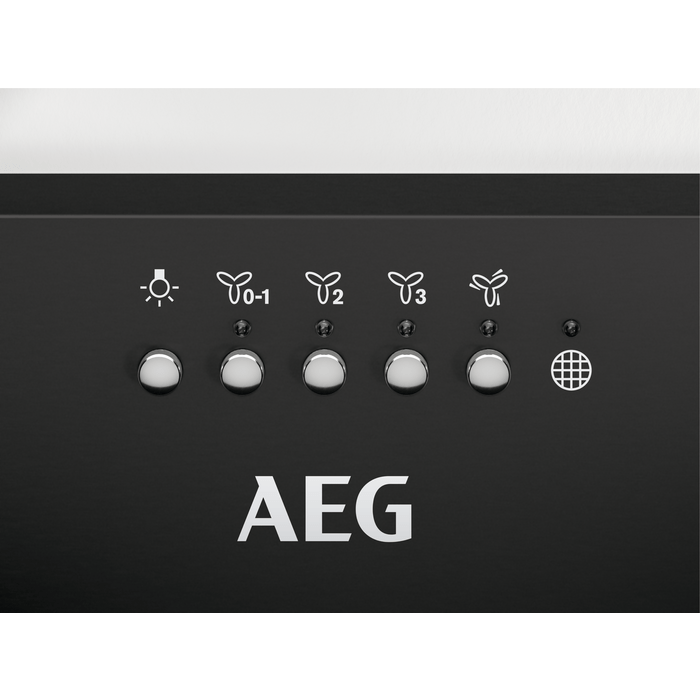
Task: Click the indicator LED above the filter grid
Action: pyautogui.click(x=571, y=328)
